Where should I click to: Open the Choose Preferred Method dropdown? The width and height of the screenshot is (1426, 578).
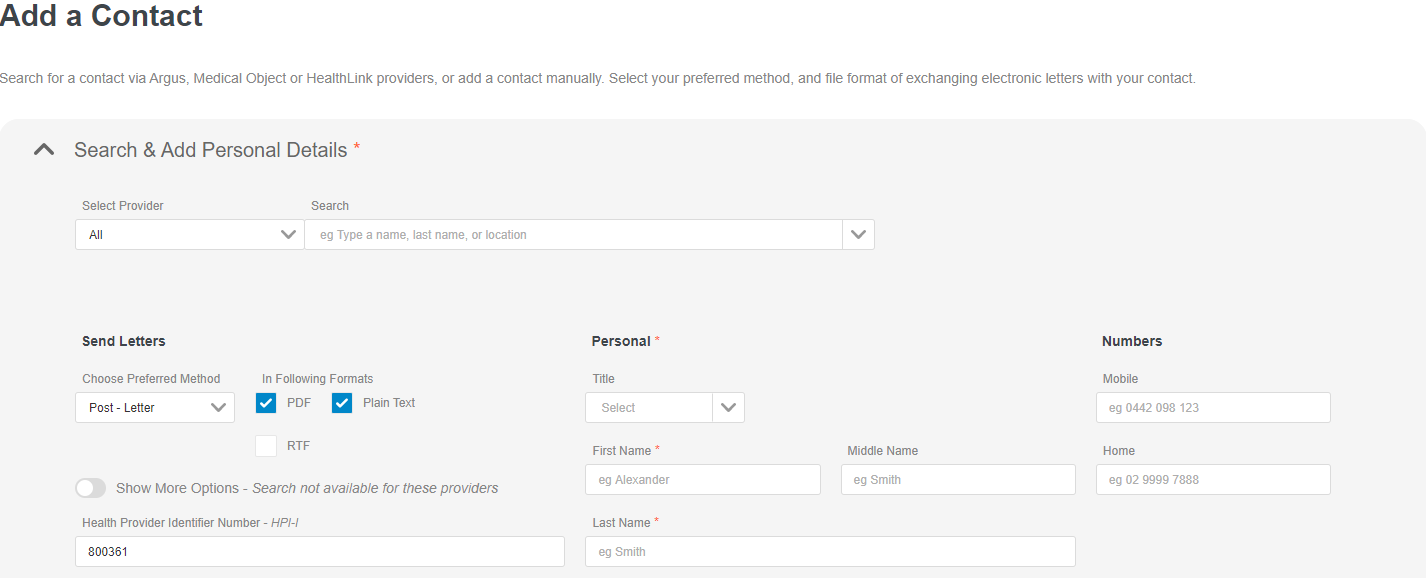point(155,407)
